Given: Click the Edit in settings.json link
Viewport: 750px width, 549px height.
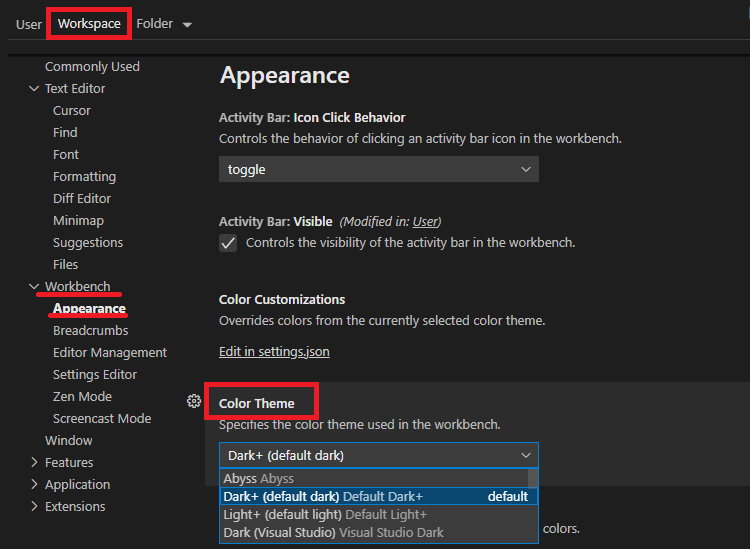Looking at the screenshot, I should (x=274, y=352).
